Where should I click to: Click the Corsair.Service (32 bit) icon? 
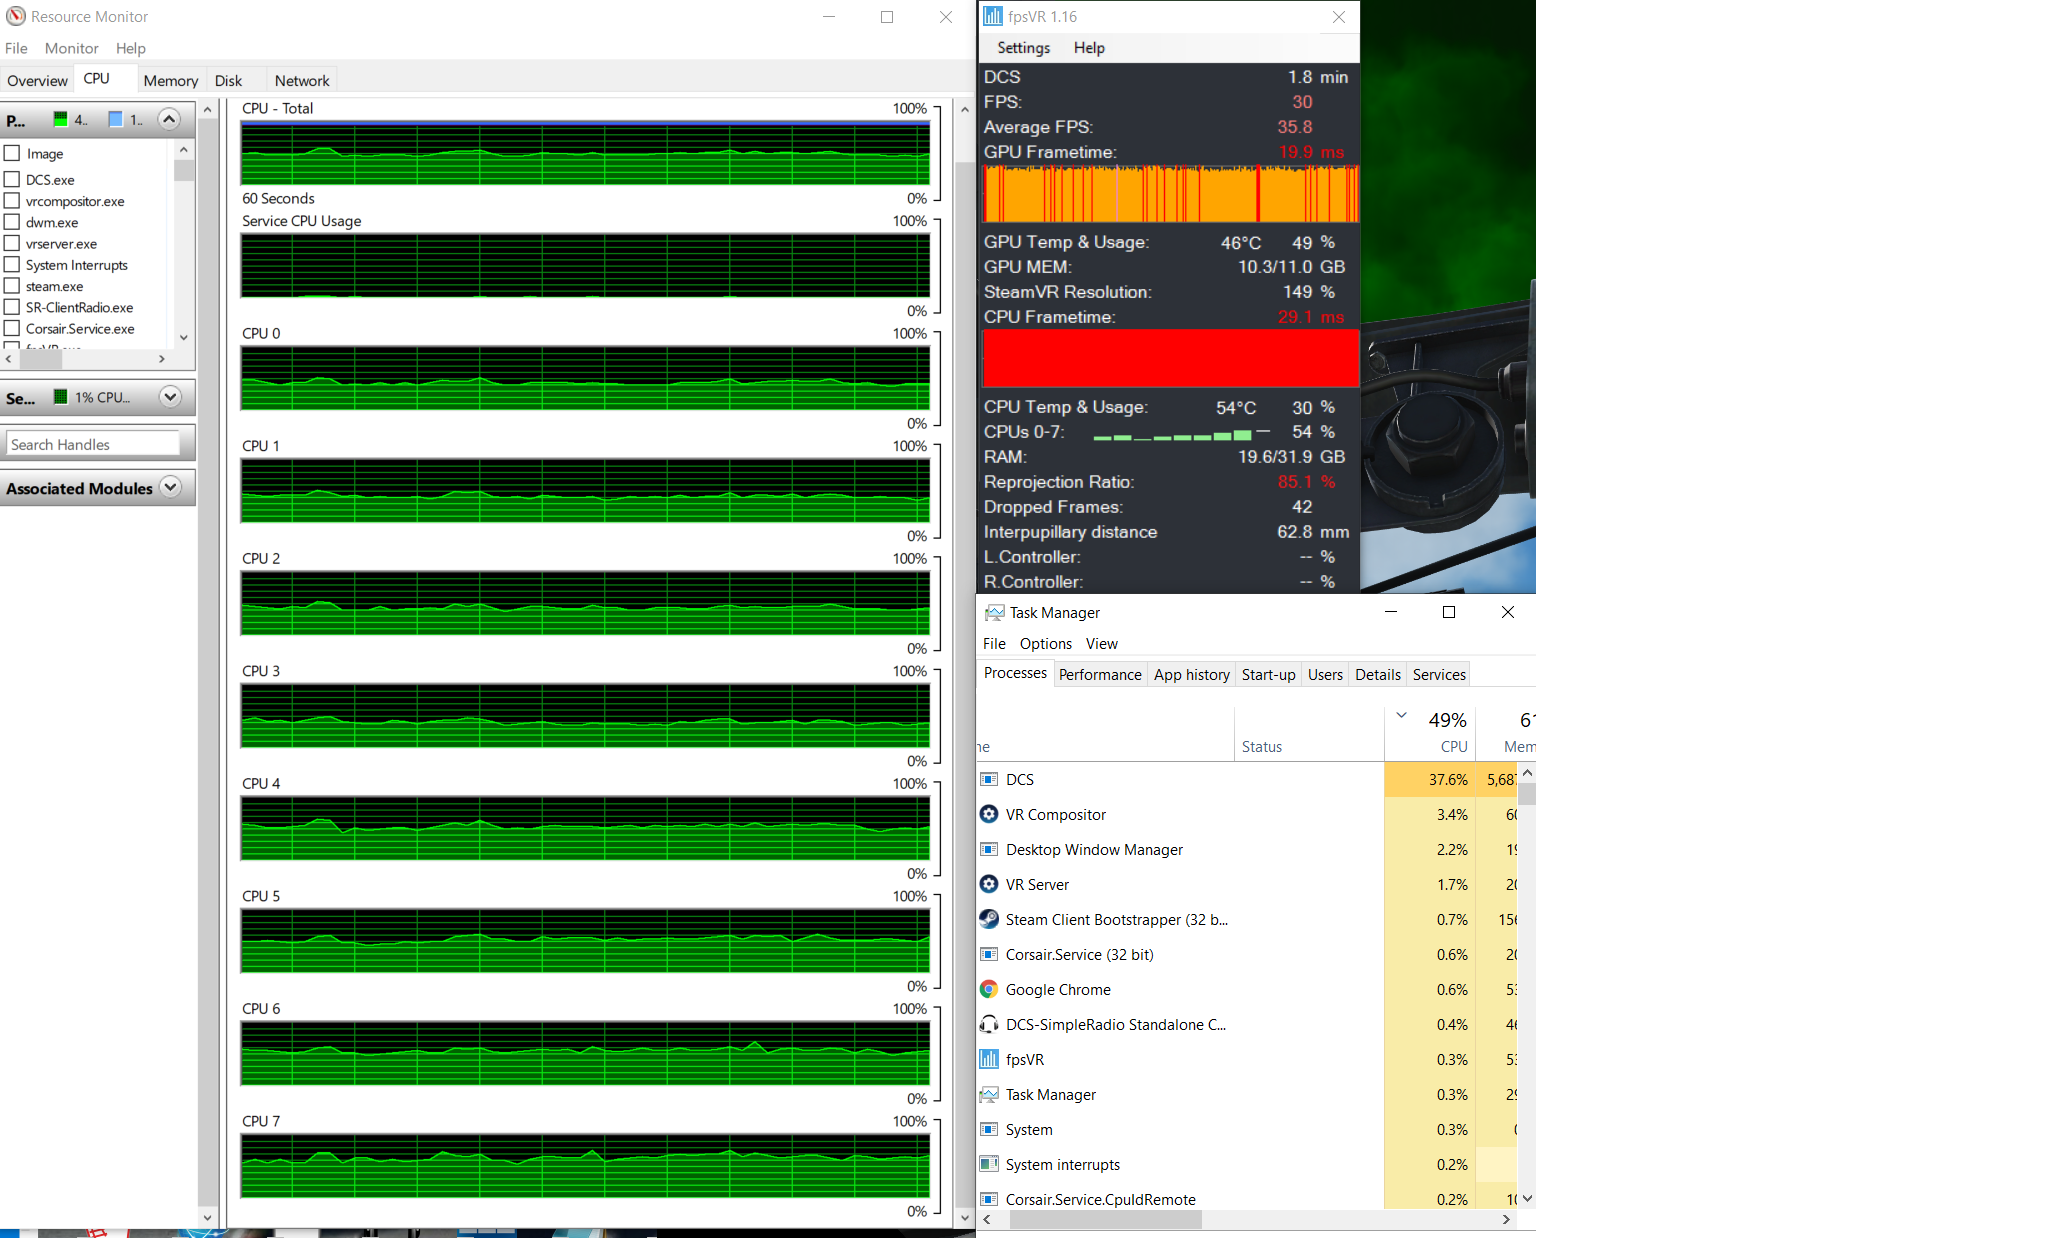(x=989, y=954)
